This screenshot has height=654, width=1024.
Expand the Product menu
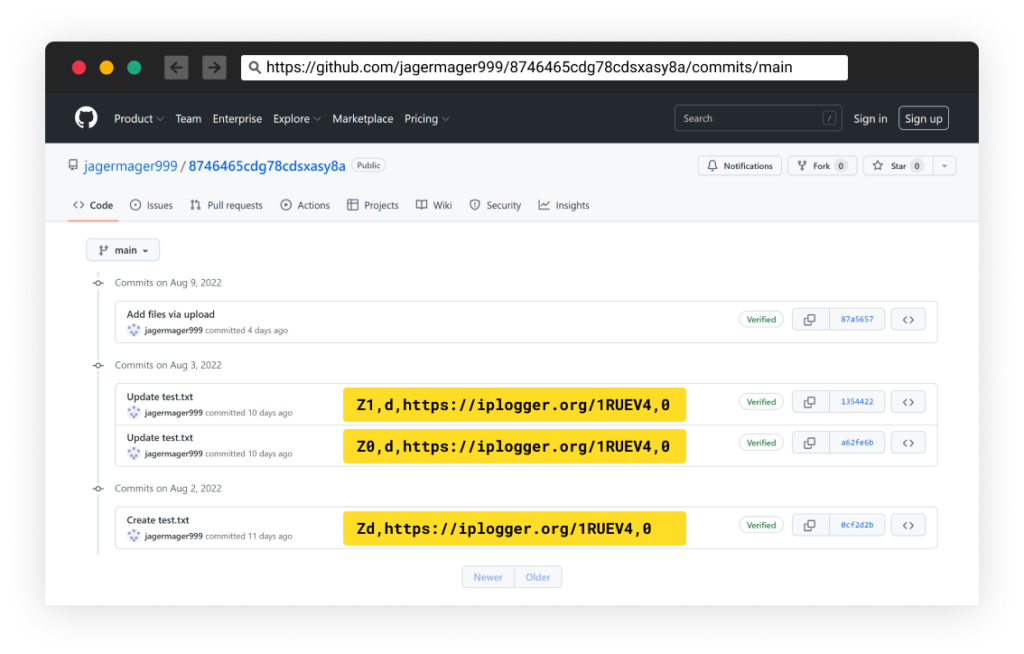[139, 119]
